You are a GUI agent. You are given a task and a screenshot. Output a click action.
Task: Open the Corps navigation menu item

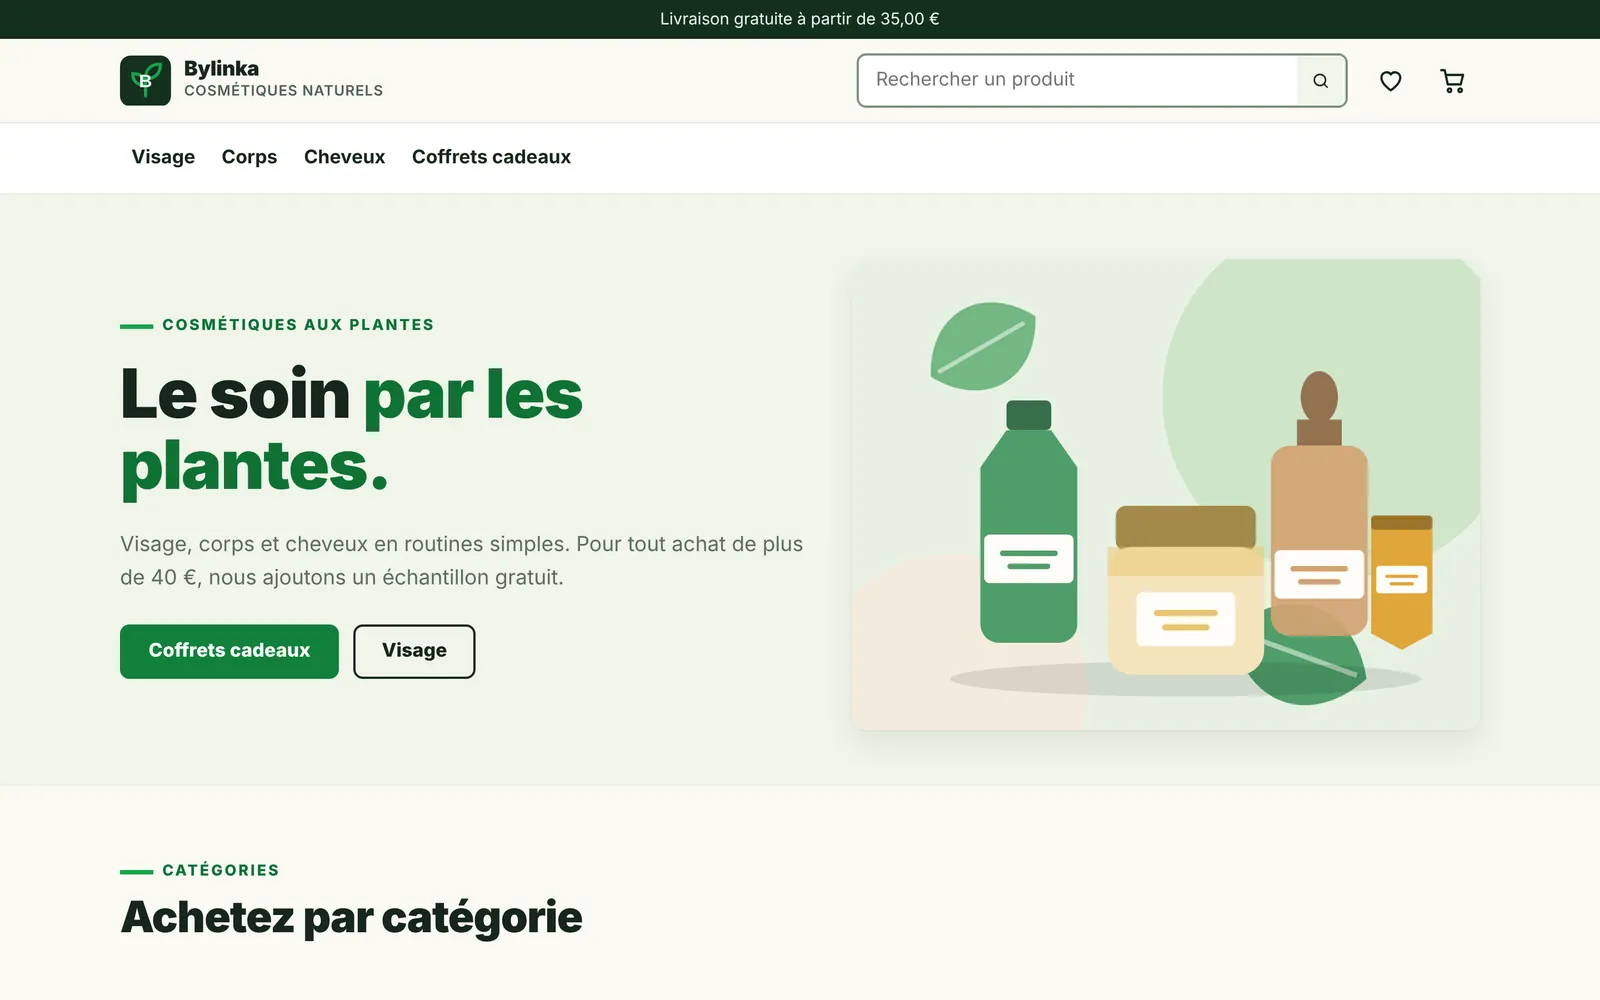(249, 157)
